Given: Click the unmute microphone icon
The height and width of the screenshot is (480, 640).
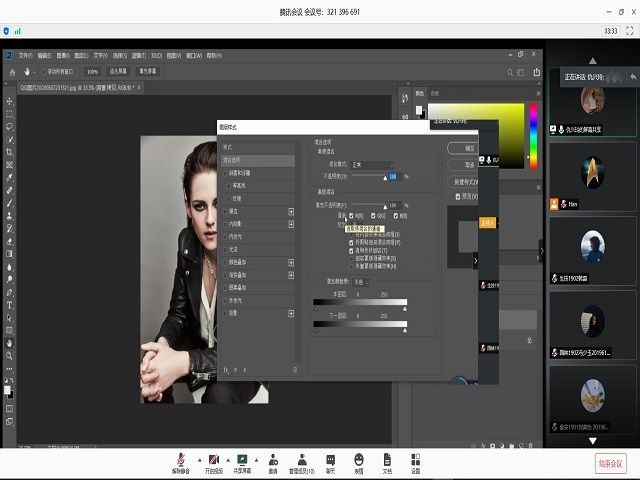Looking at the screenshot, I should pos(181,458).
